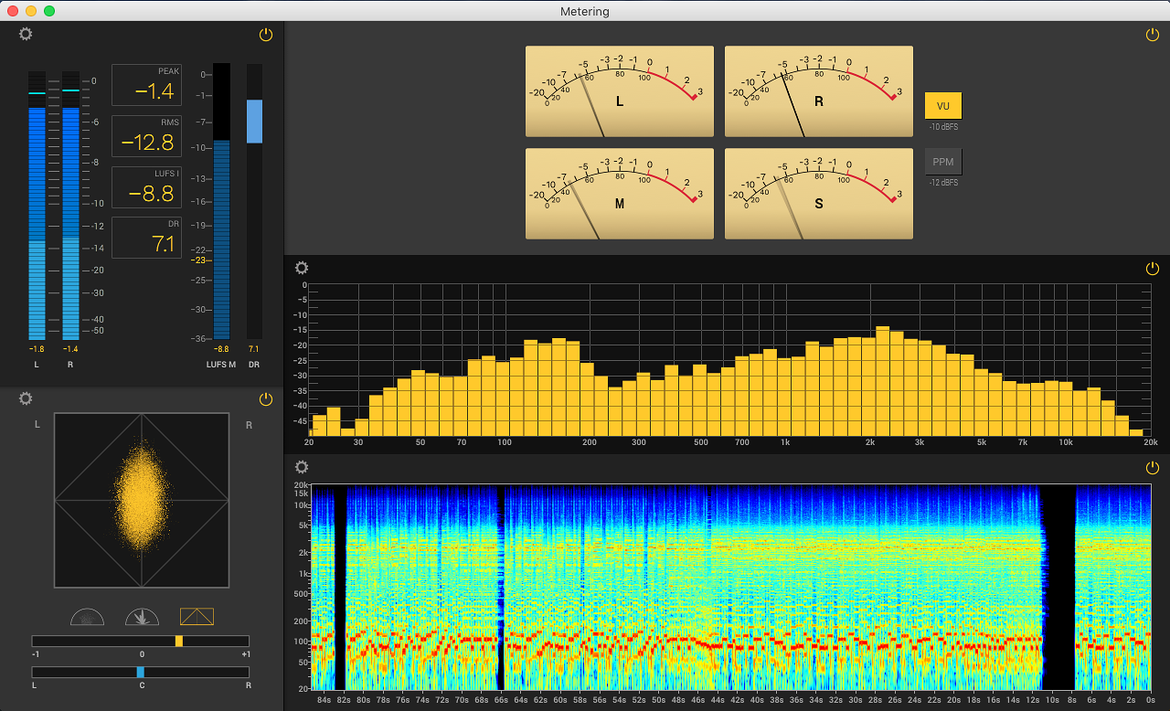Click the R analog VU meter
This screenshot has height=711, width=1170.
(819, 92)
